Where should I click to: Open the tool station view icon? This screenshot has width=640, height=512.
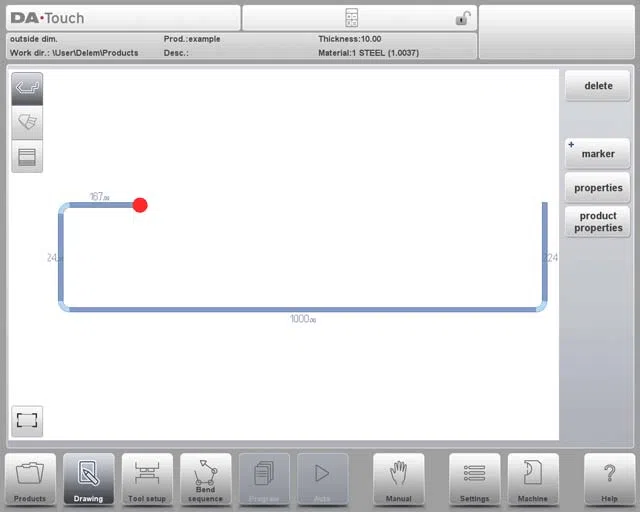pos(27,157)
